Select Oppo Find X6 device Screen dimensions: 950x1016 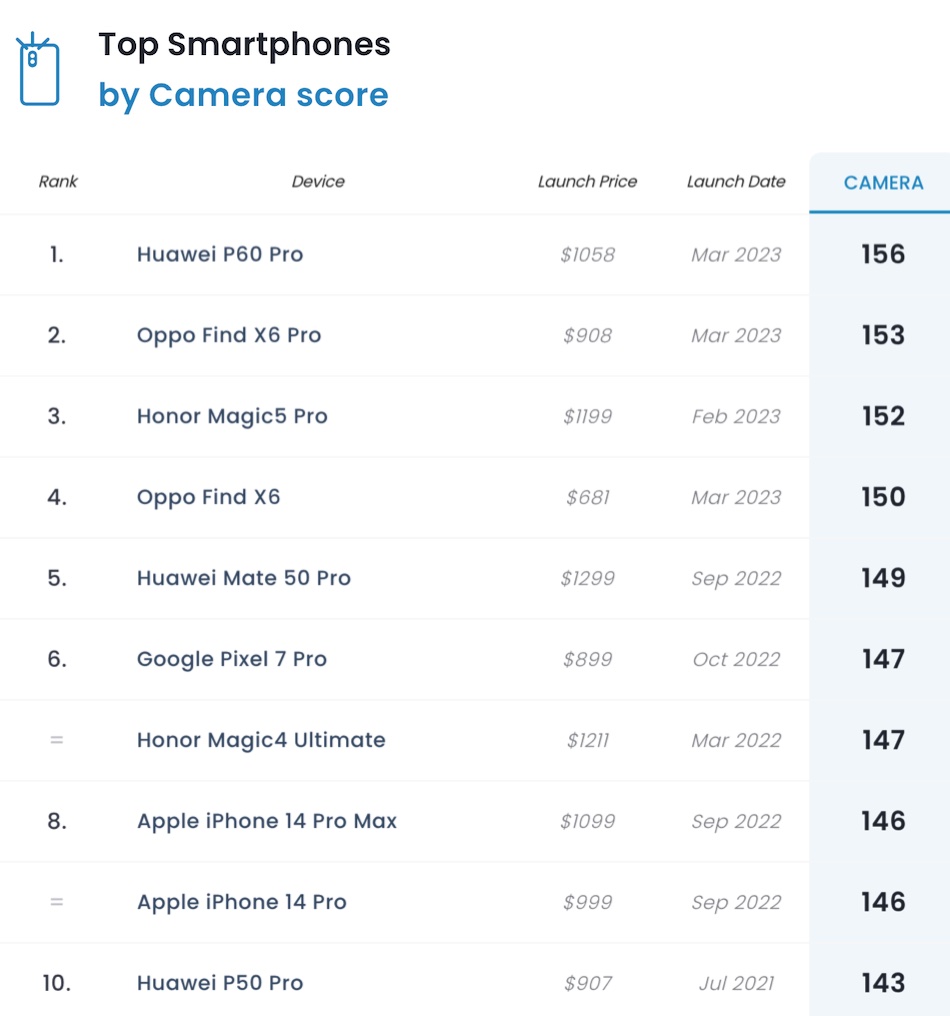point(208,497)
